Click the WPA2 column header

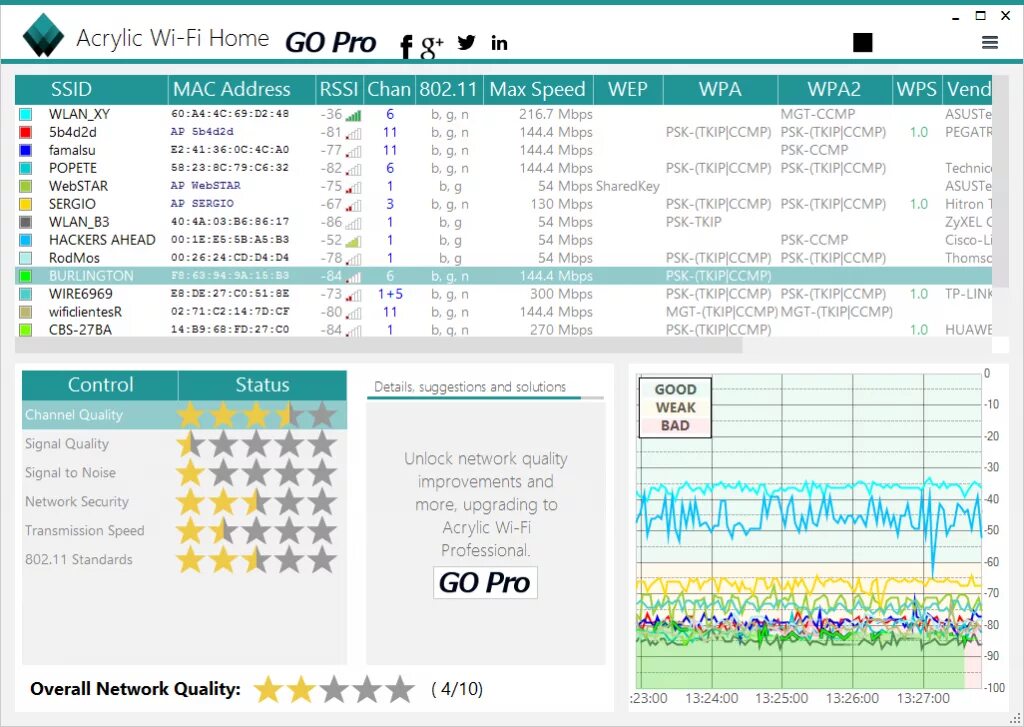pos(835,89)
